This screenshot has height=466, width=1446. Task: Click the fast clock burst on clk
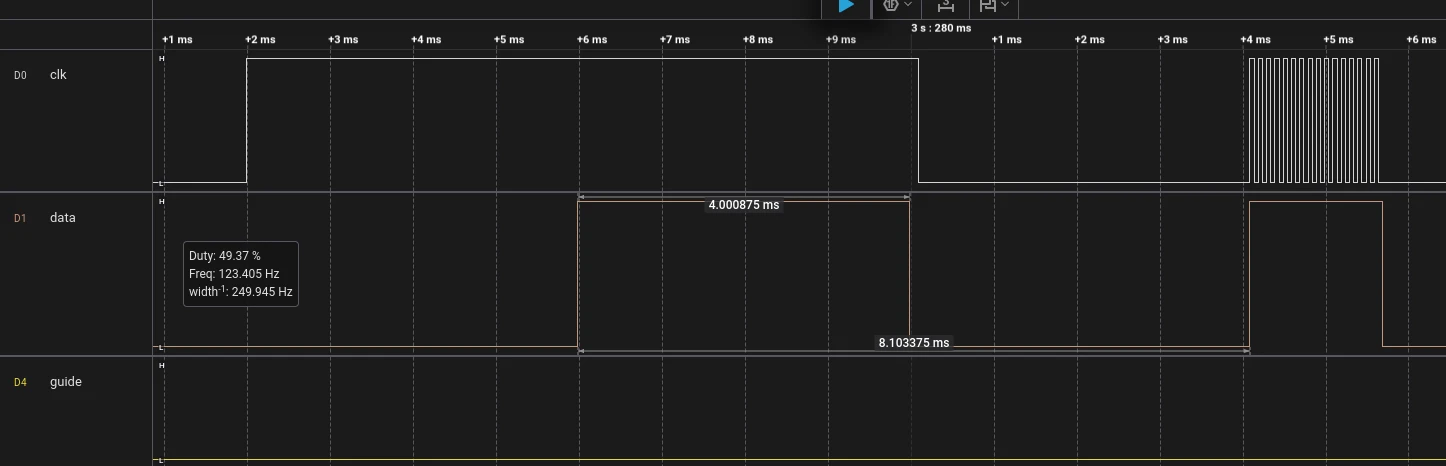(1313, 120)
